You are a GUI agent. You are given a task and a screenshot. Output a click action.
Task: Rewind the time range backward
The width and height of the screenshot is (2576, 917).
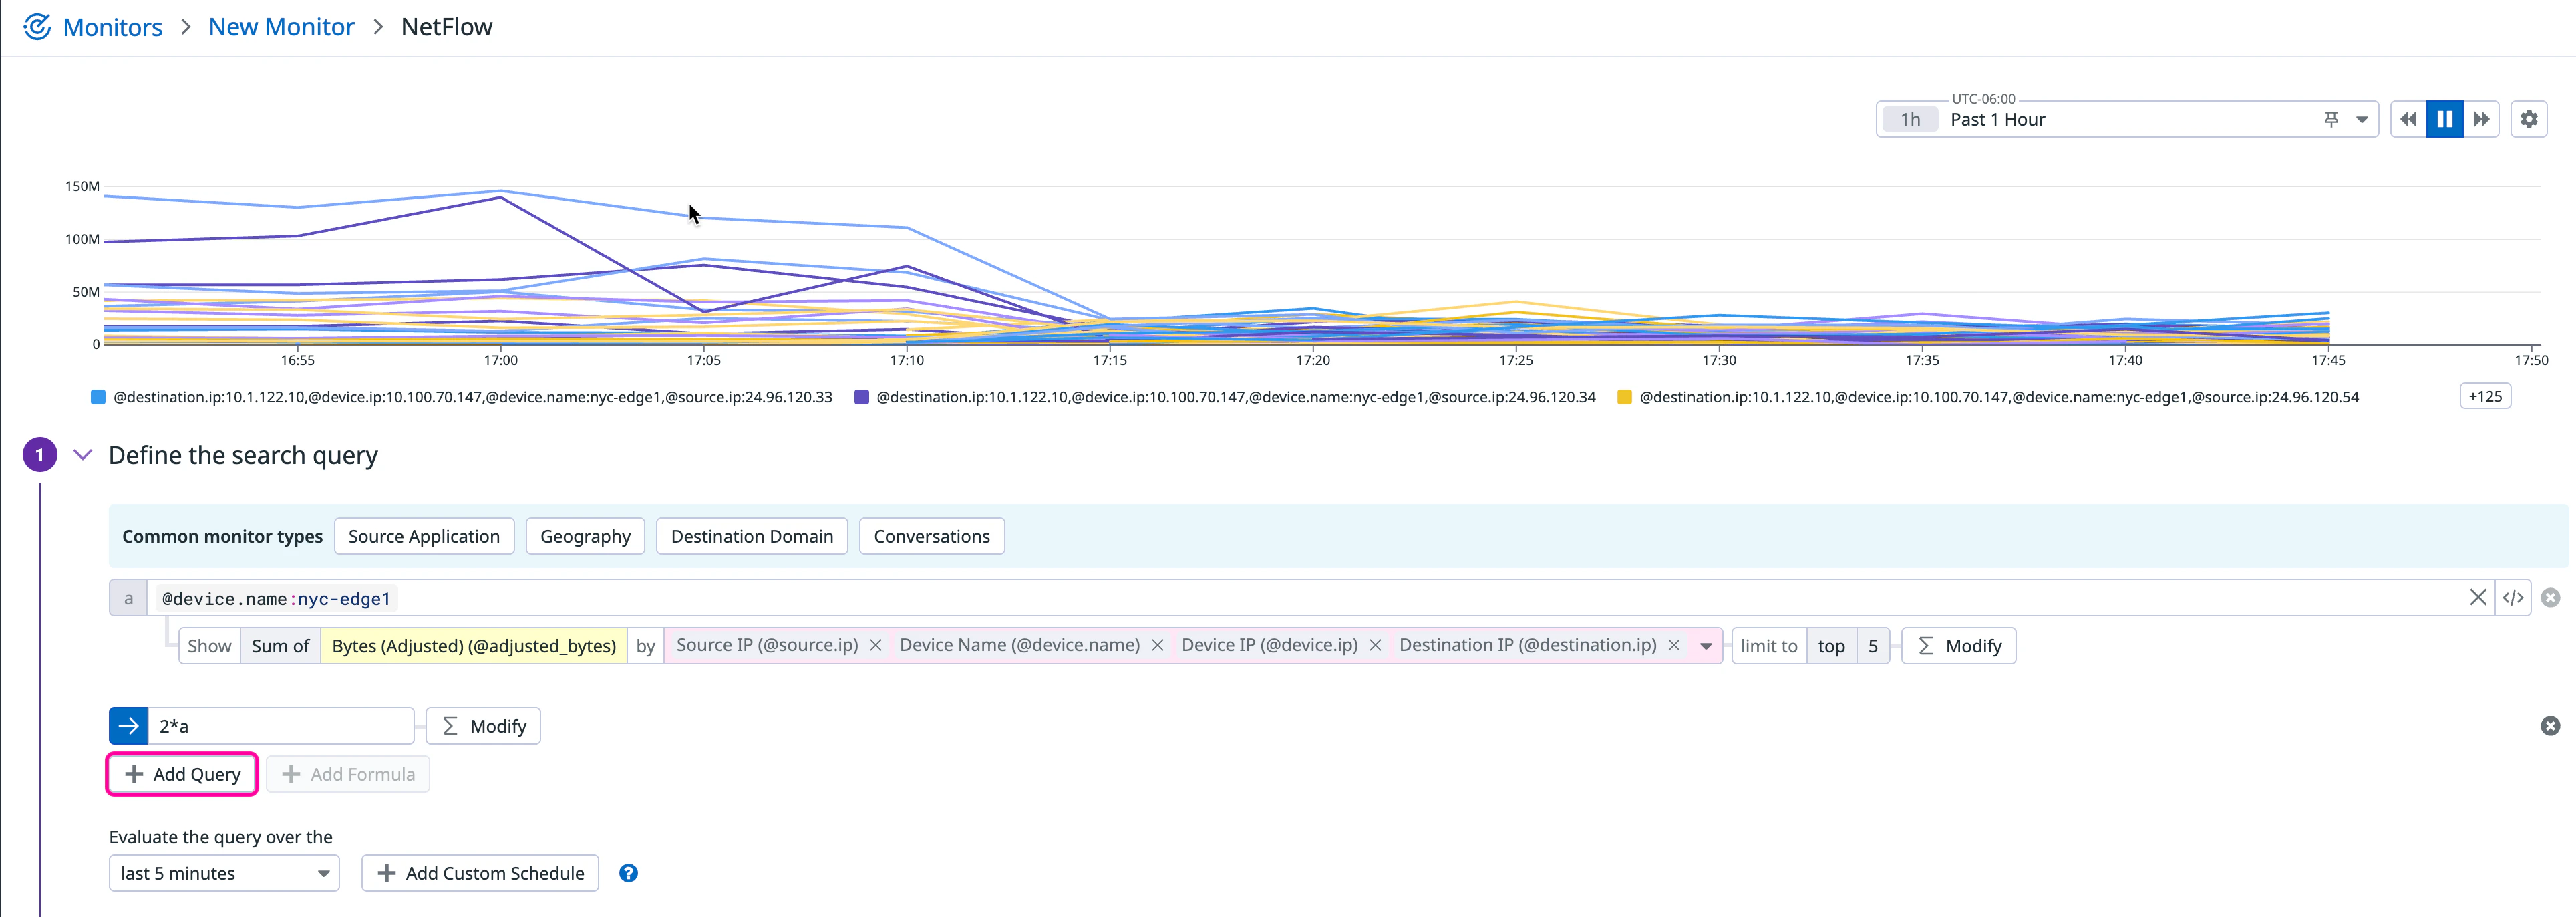2408,119
